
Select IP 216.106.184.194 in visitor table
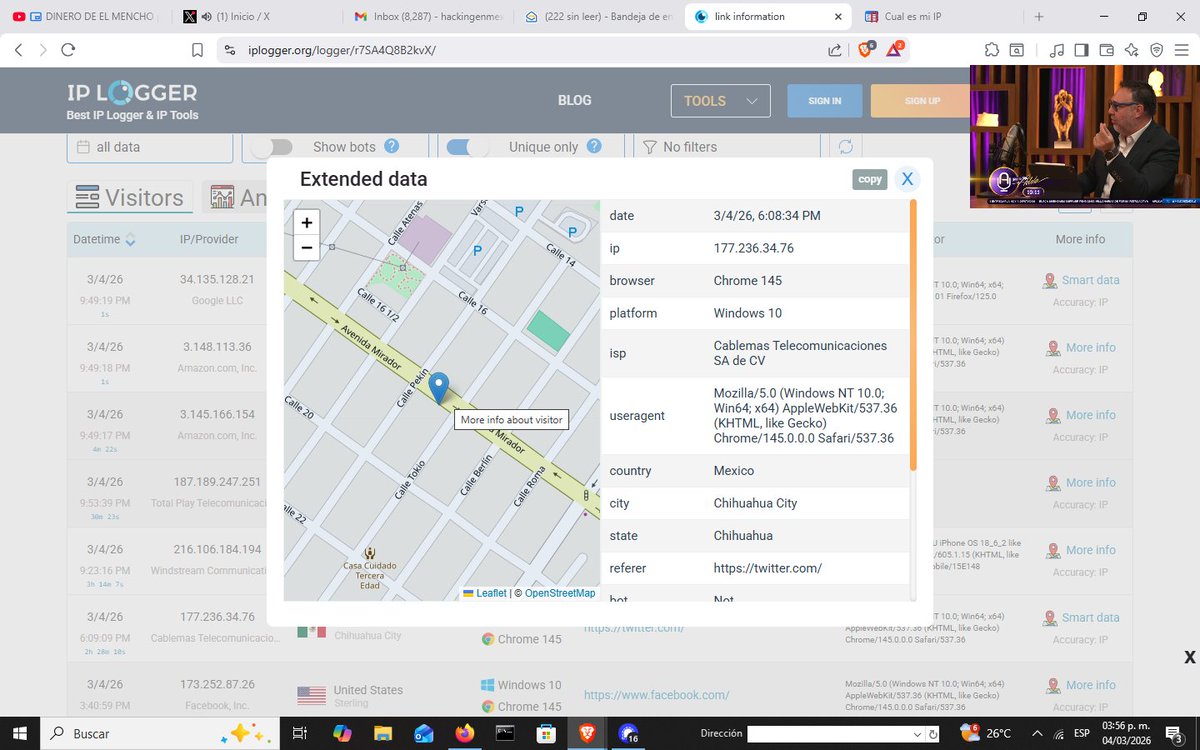coord(217,549)
